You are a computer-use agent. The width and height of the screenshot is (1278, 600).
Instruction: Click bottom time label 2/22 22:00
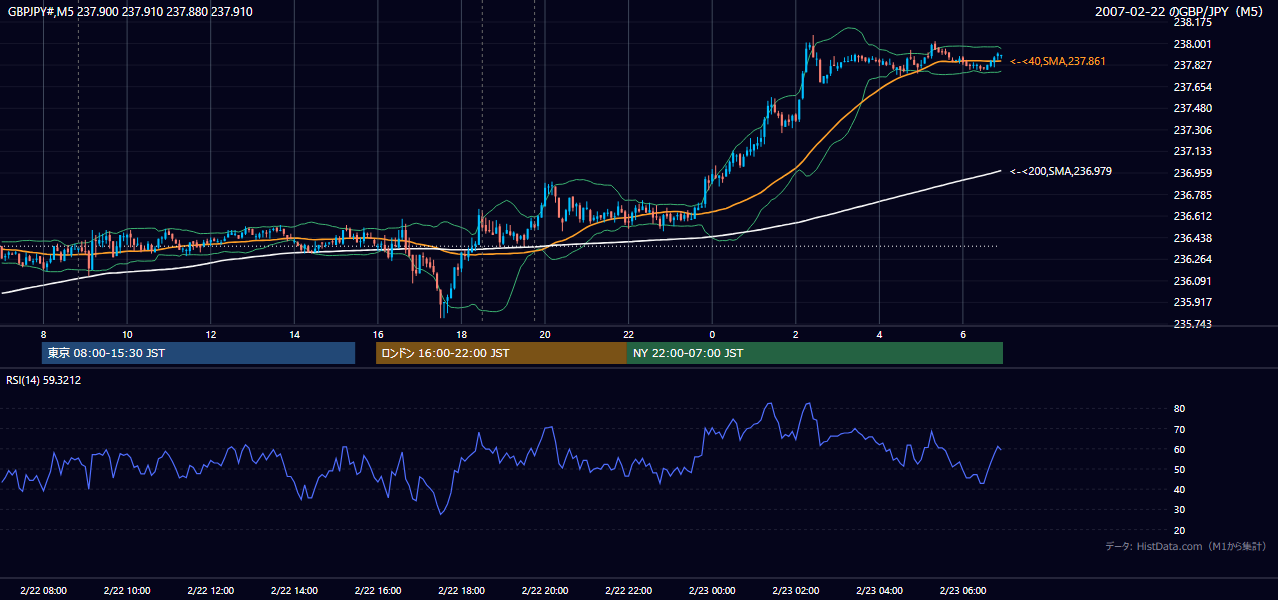point(629,591)
